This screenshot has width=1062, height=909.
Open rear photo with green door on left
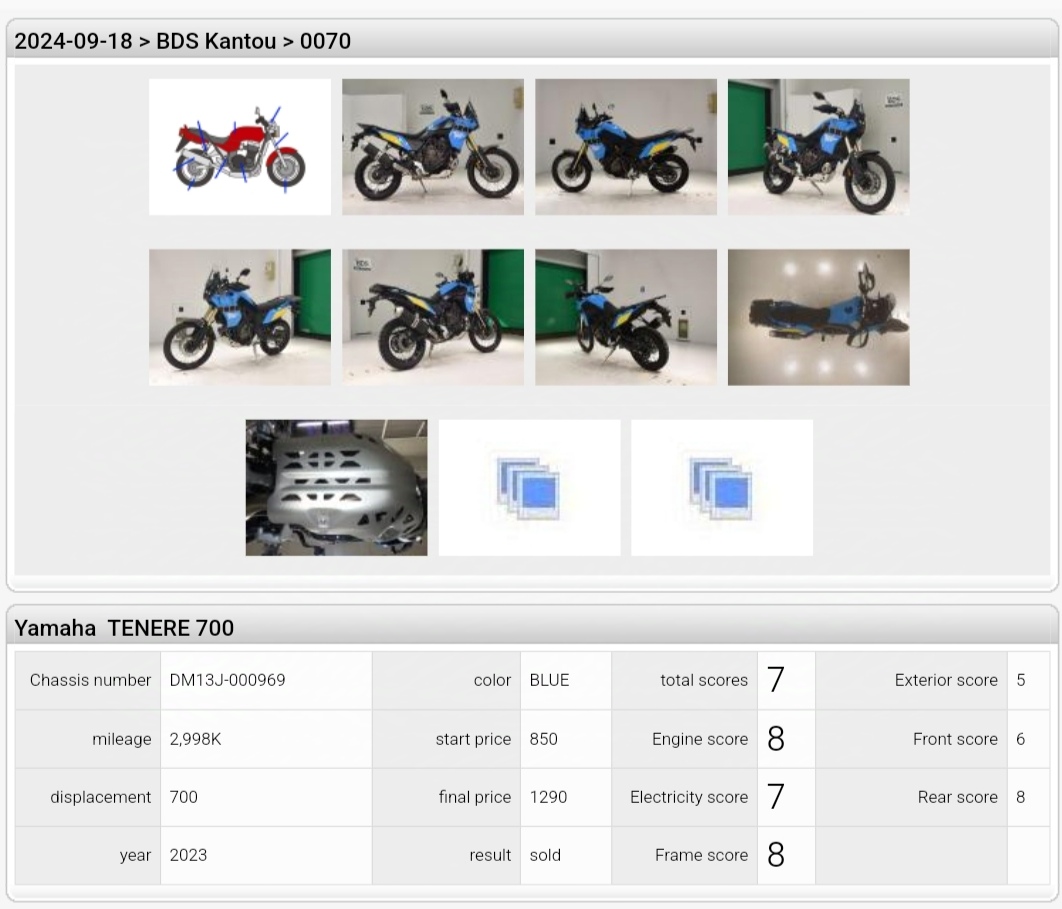(x=625, y=317)
